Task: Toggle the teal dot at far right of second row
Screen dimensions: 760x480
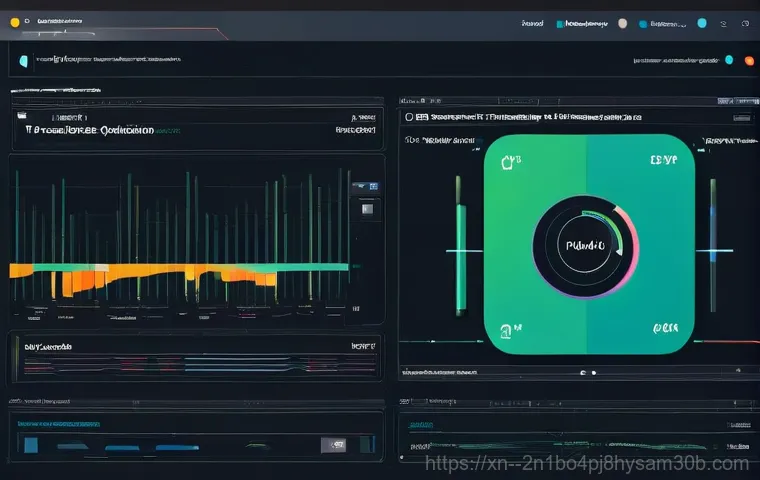Action: 728,60
